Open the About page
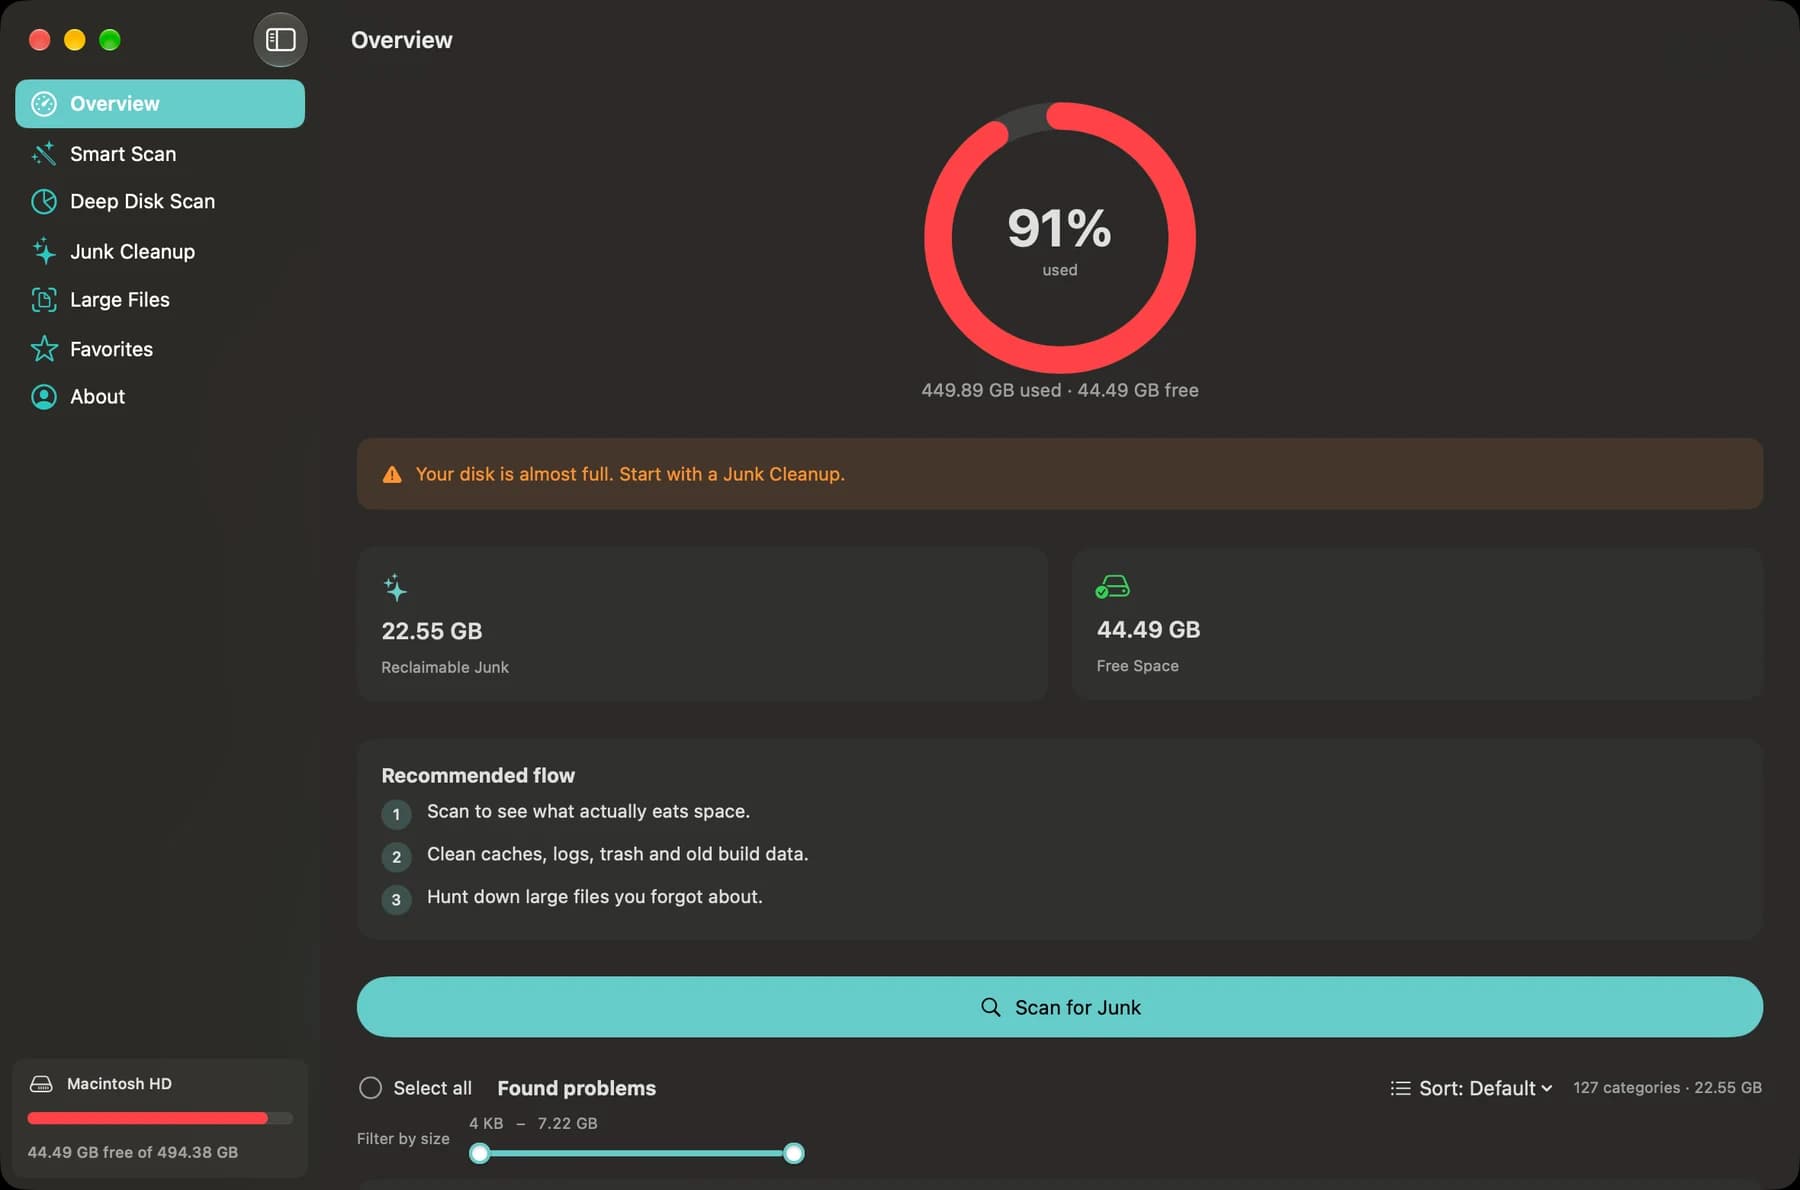Screen dimensions: 1800x1190 [160, 397]
